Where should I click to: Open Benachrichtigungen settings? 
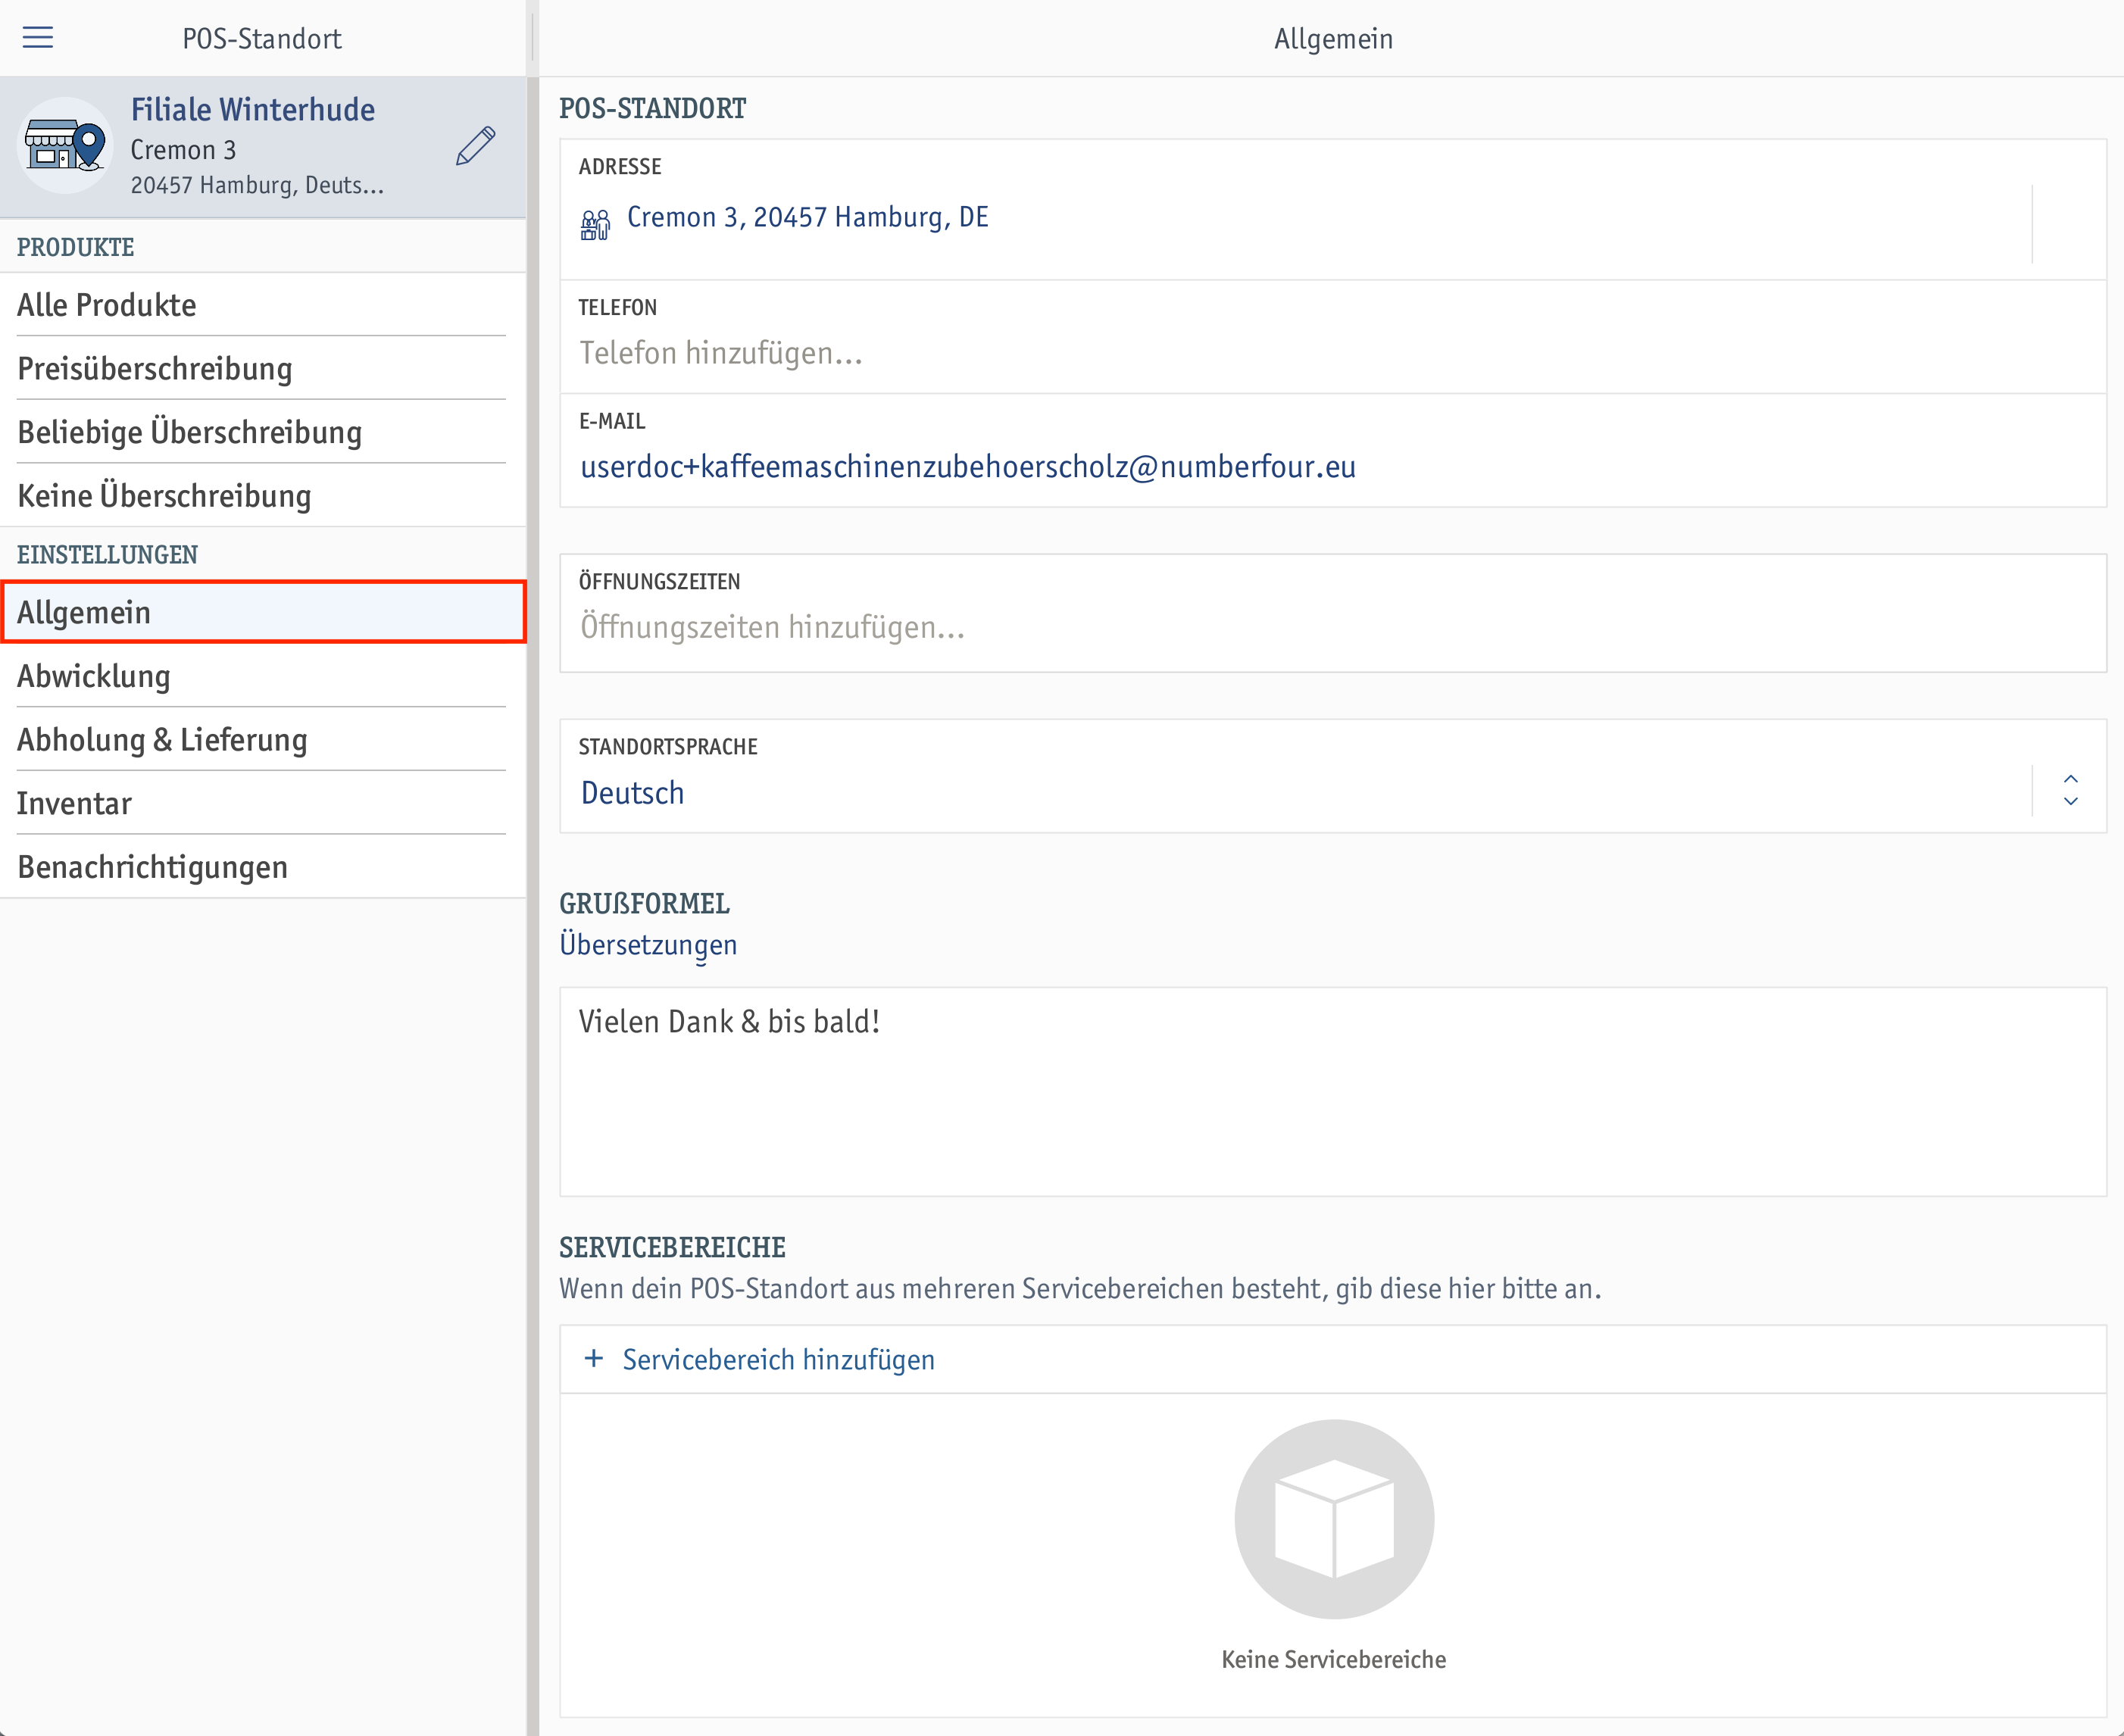click(x=262, y=867)
